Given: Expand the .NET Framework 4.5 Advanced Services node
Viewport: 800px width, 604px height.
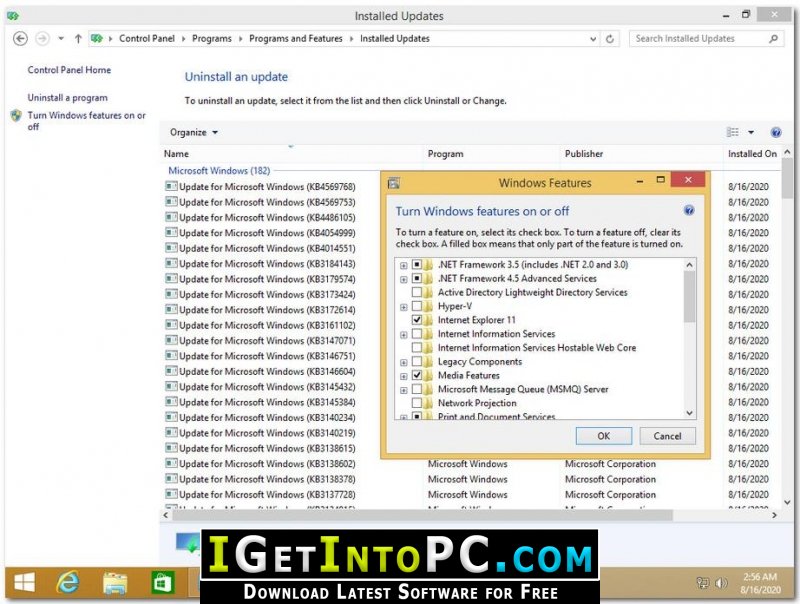Looking at the screenshot, I should (404, 279).
